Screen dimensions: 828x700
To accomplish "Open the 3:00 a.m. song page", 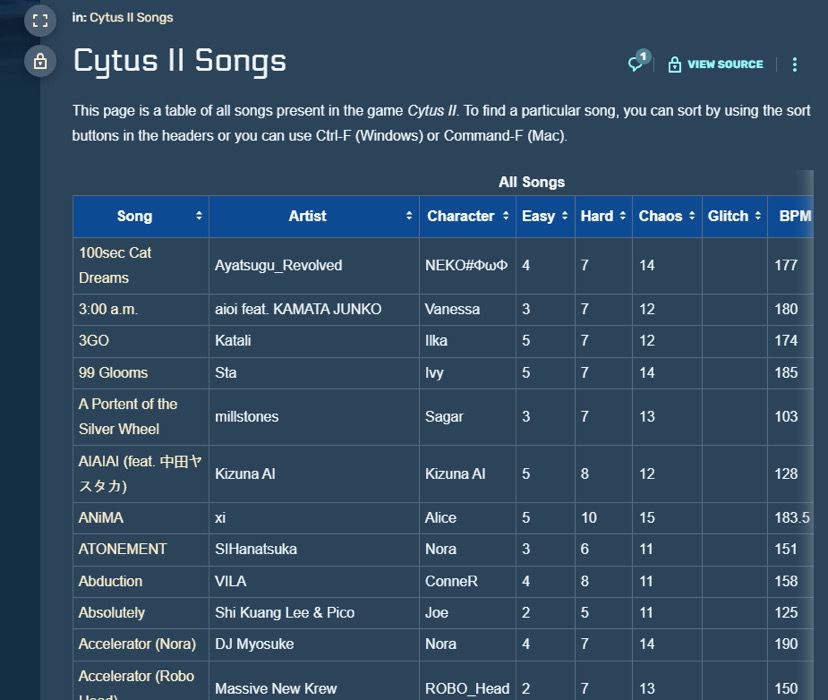I will click(108, 309).
